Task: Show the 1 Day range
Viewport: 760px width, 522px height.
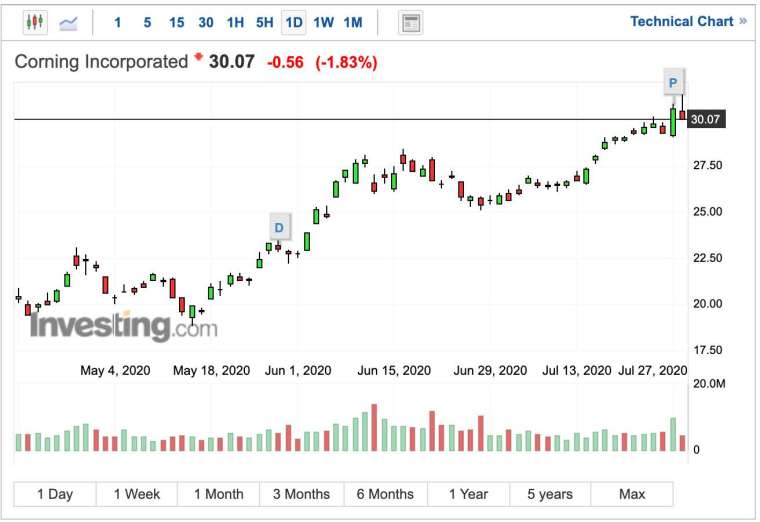Action: point(55,494)
